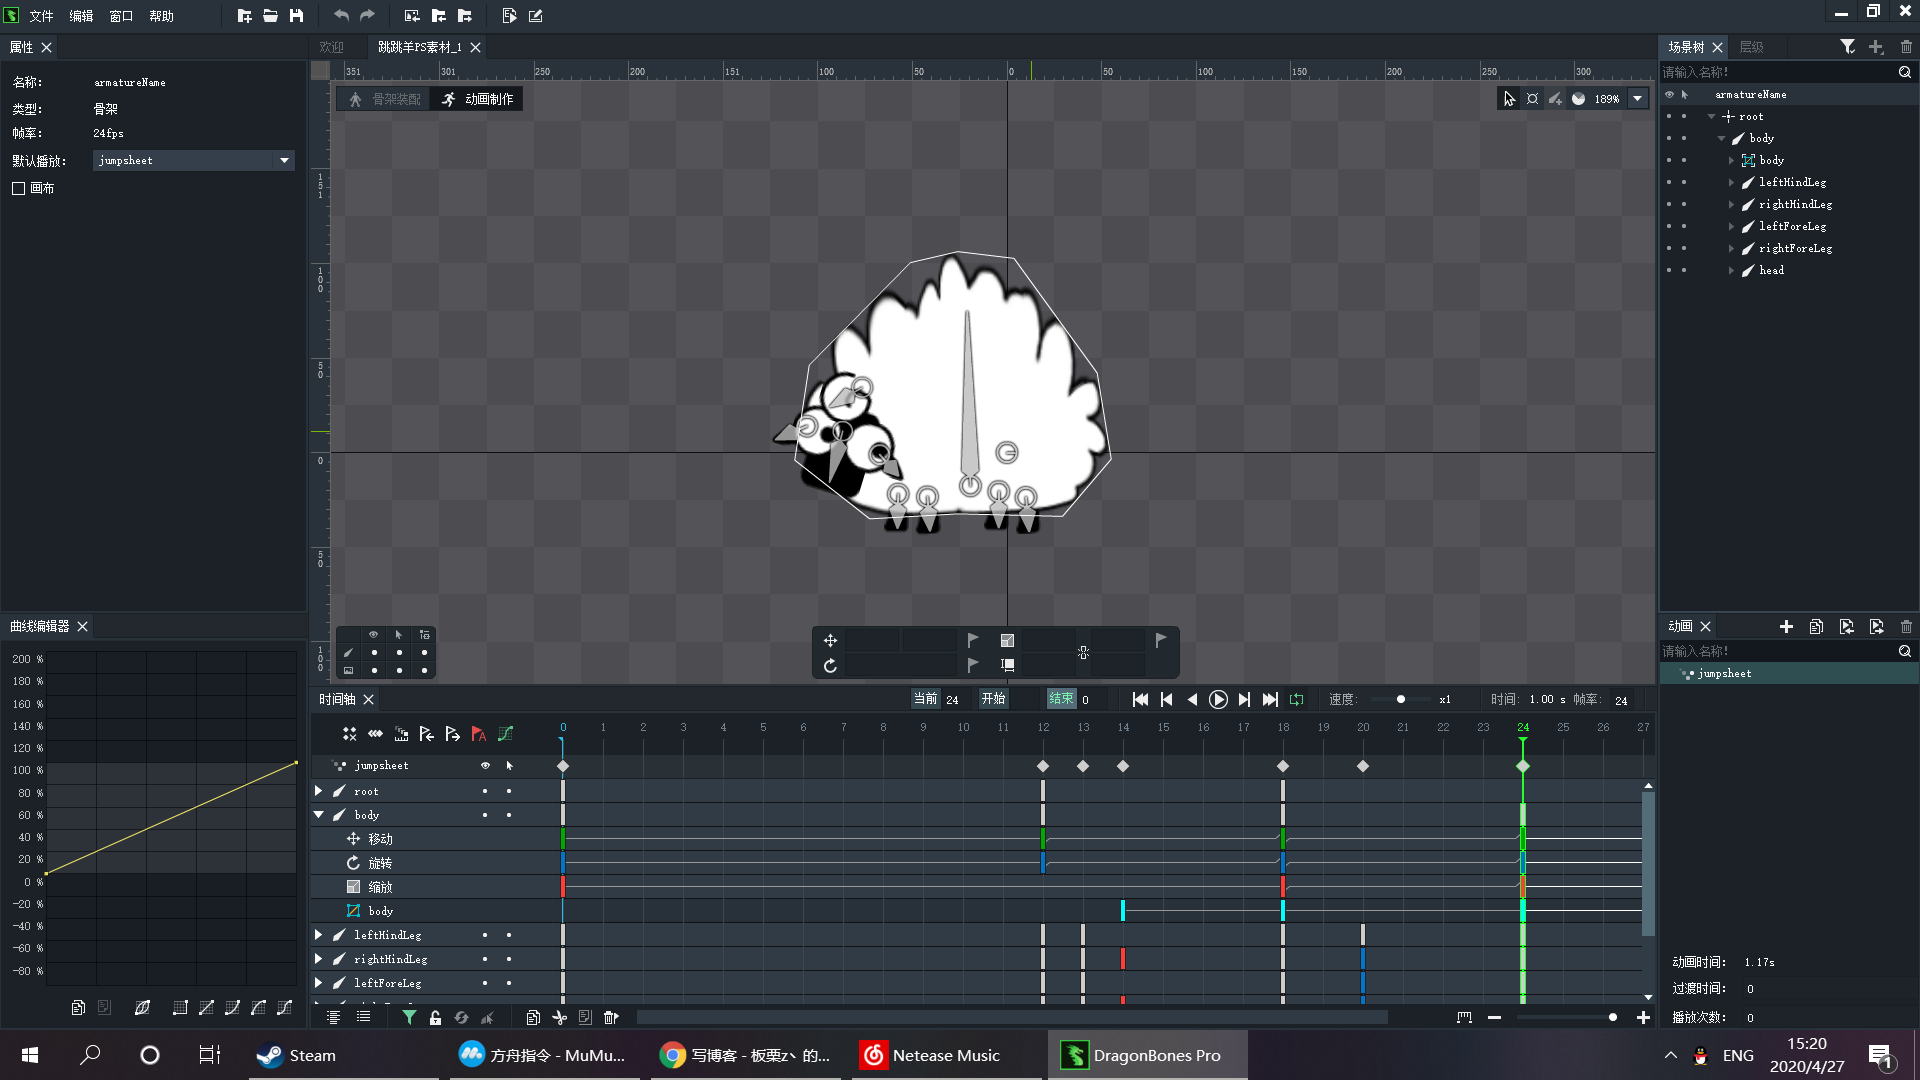Expand the leftHindLeg timeline row
This screenshot has width=1920, height=1080.
point(319,935)
